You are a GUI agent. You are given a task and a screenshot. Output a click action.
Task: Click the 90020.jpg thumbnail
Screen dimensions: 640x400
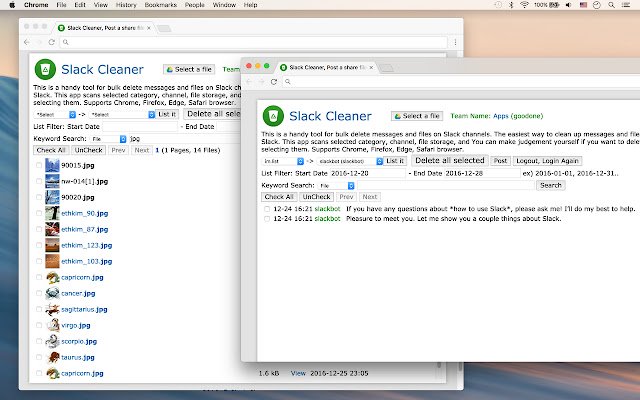(x=52, y=197)
